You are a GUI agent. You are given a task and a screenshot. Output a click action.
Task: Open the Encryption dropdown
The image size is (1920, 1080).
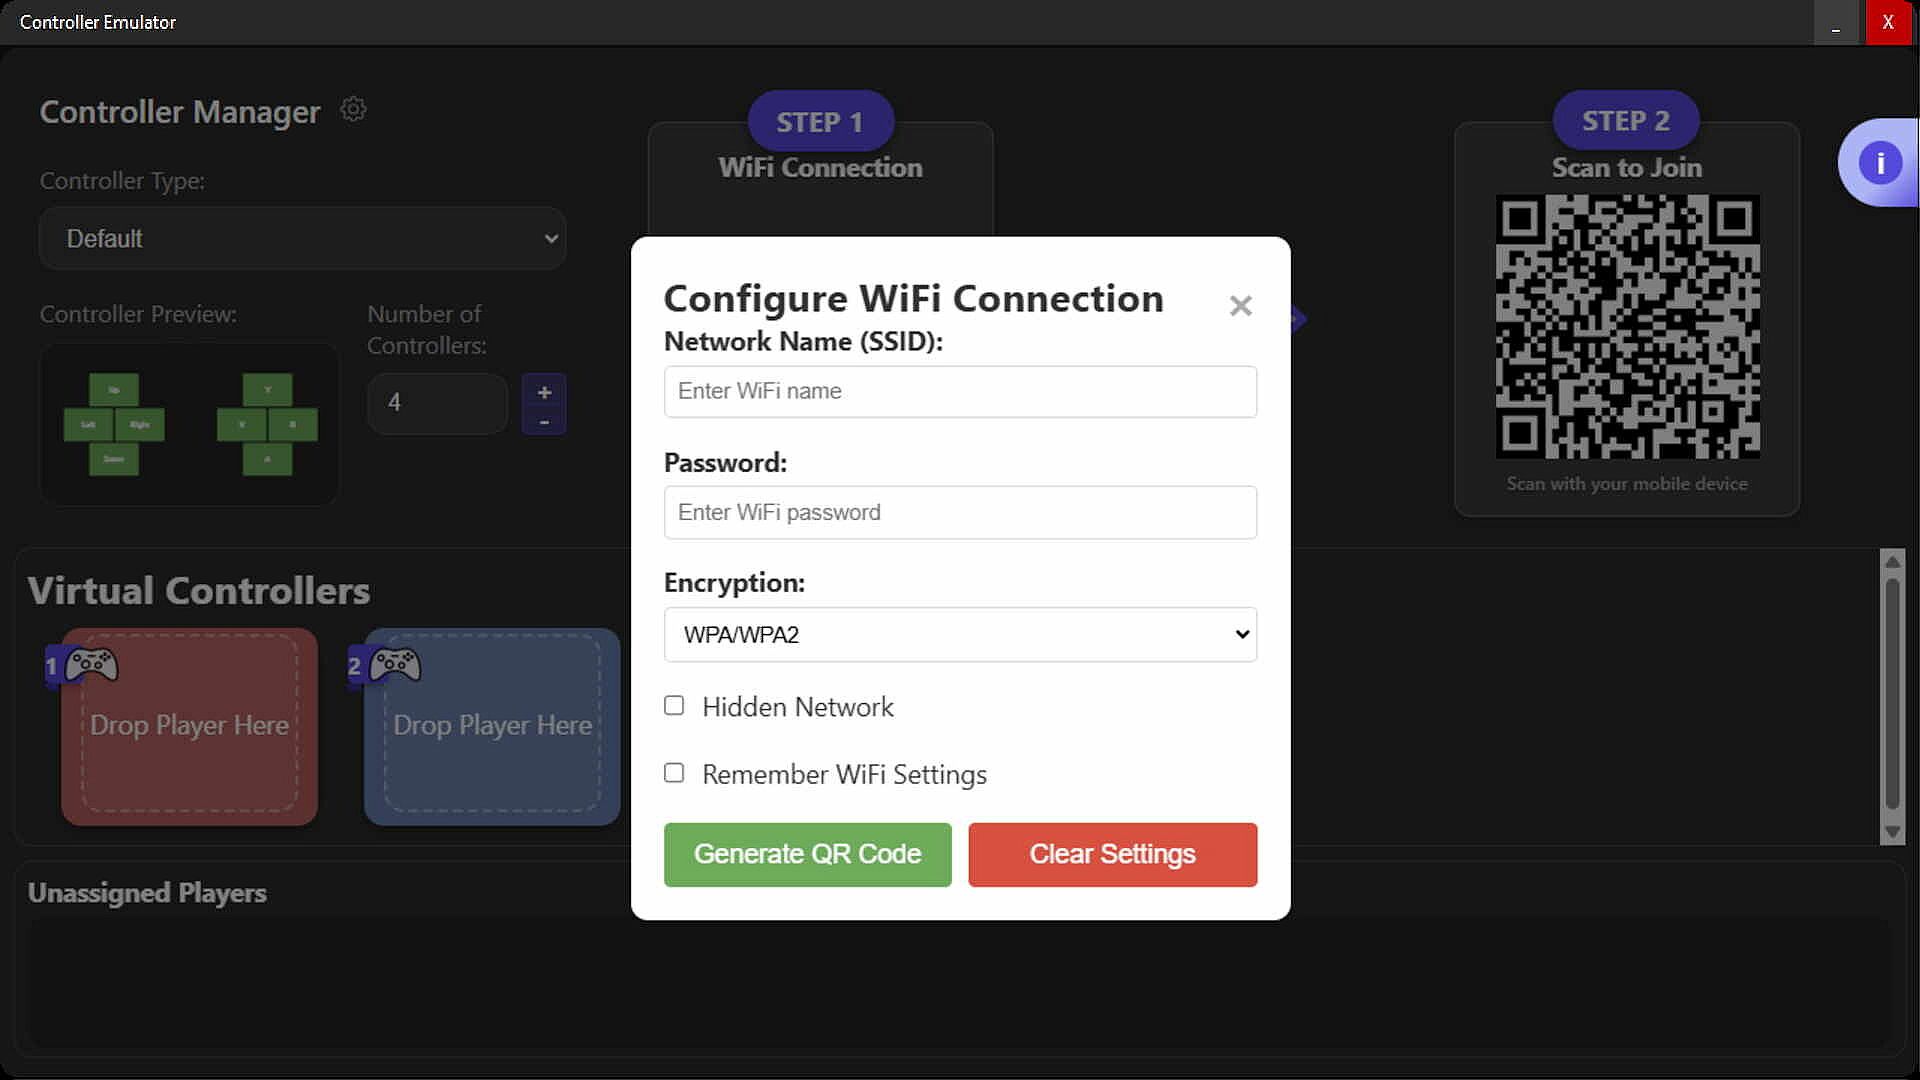coord(960,635)
